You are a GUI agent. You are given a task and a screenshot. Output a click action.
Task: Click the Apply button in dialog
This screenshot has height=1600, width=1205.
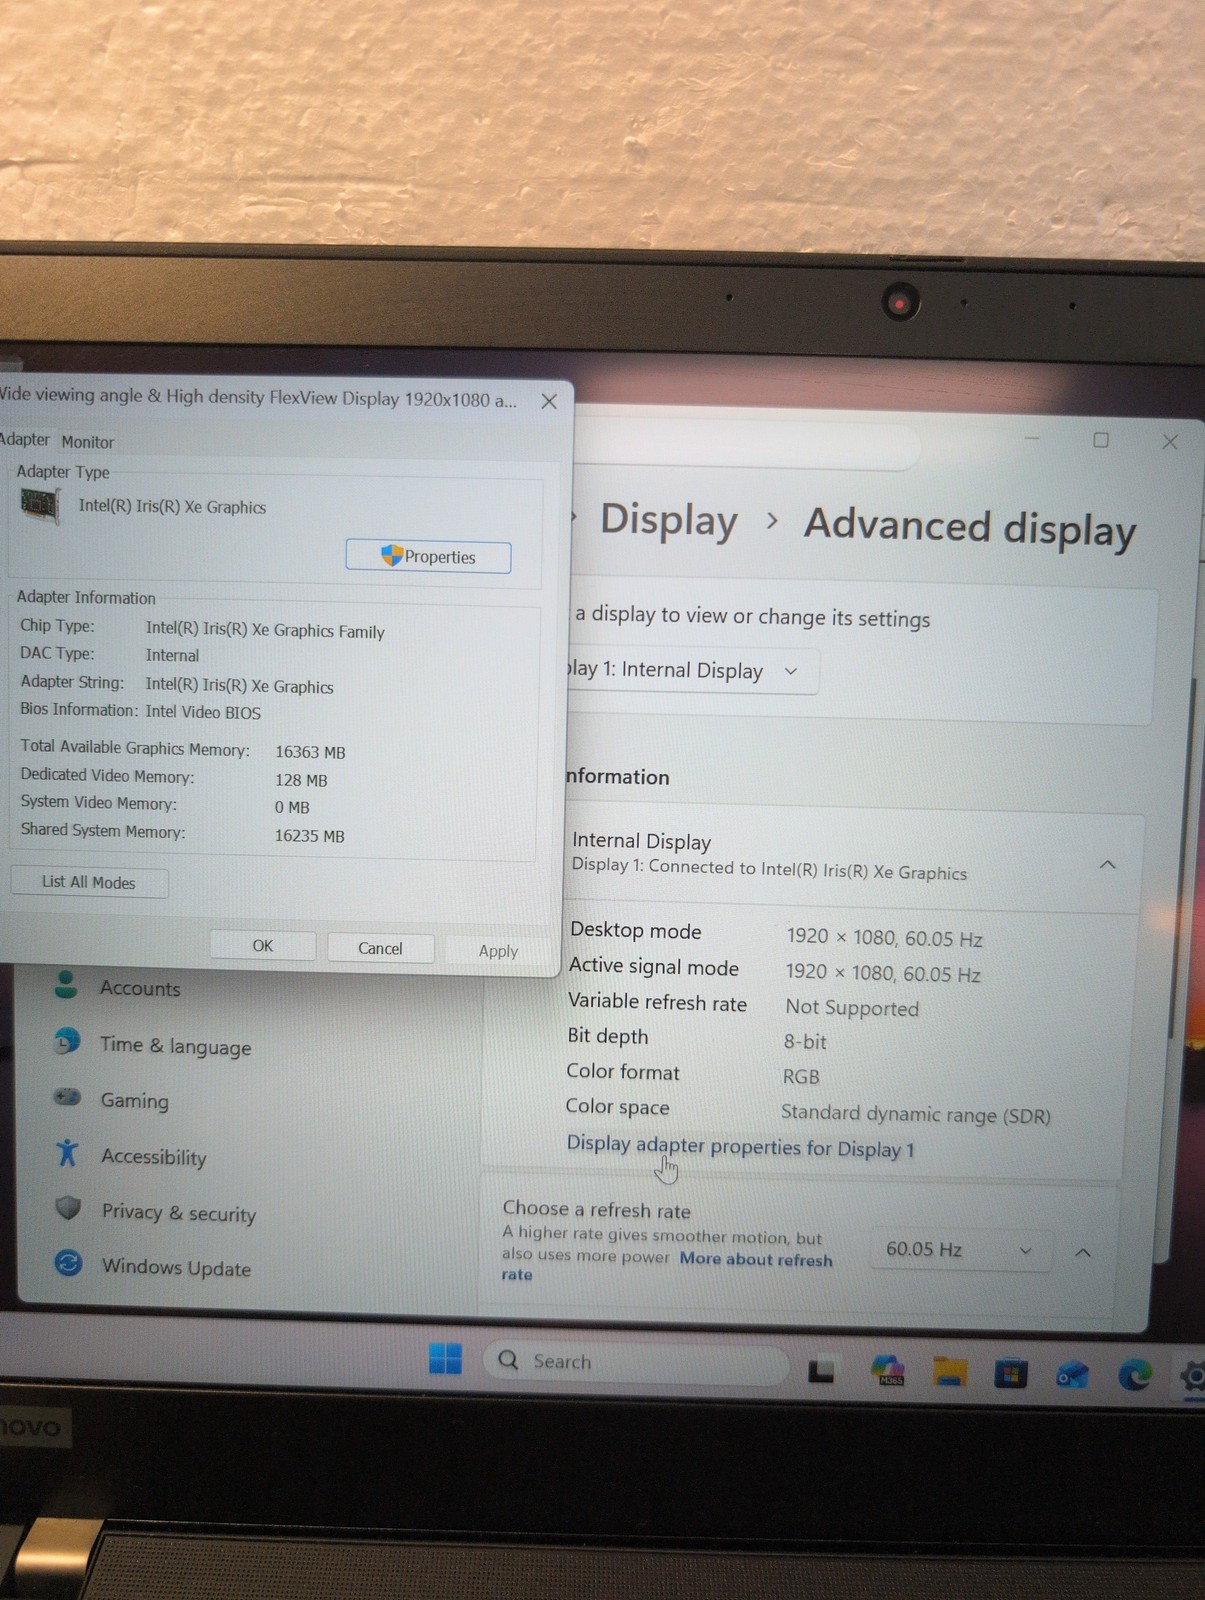[498, 950]
